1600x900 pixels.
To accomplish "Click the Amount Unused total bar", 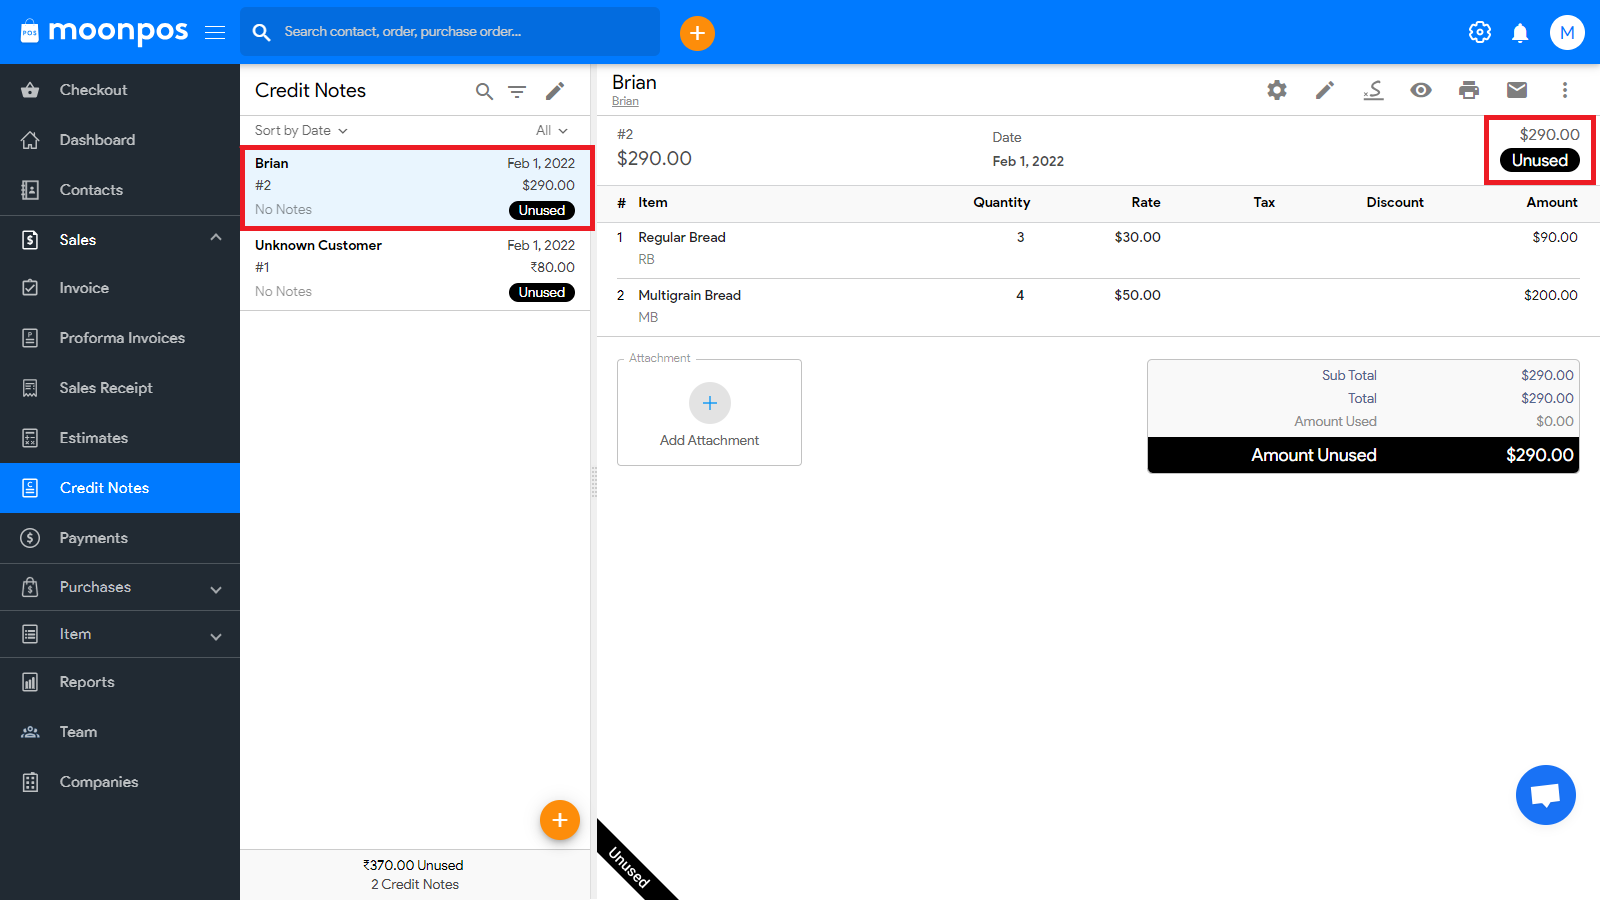I will 1363,455.
